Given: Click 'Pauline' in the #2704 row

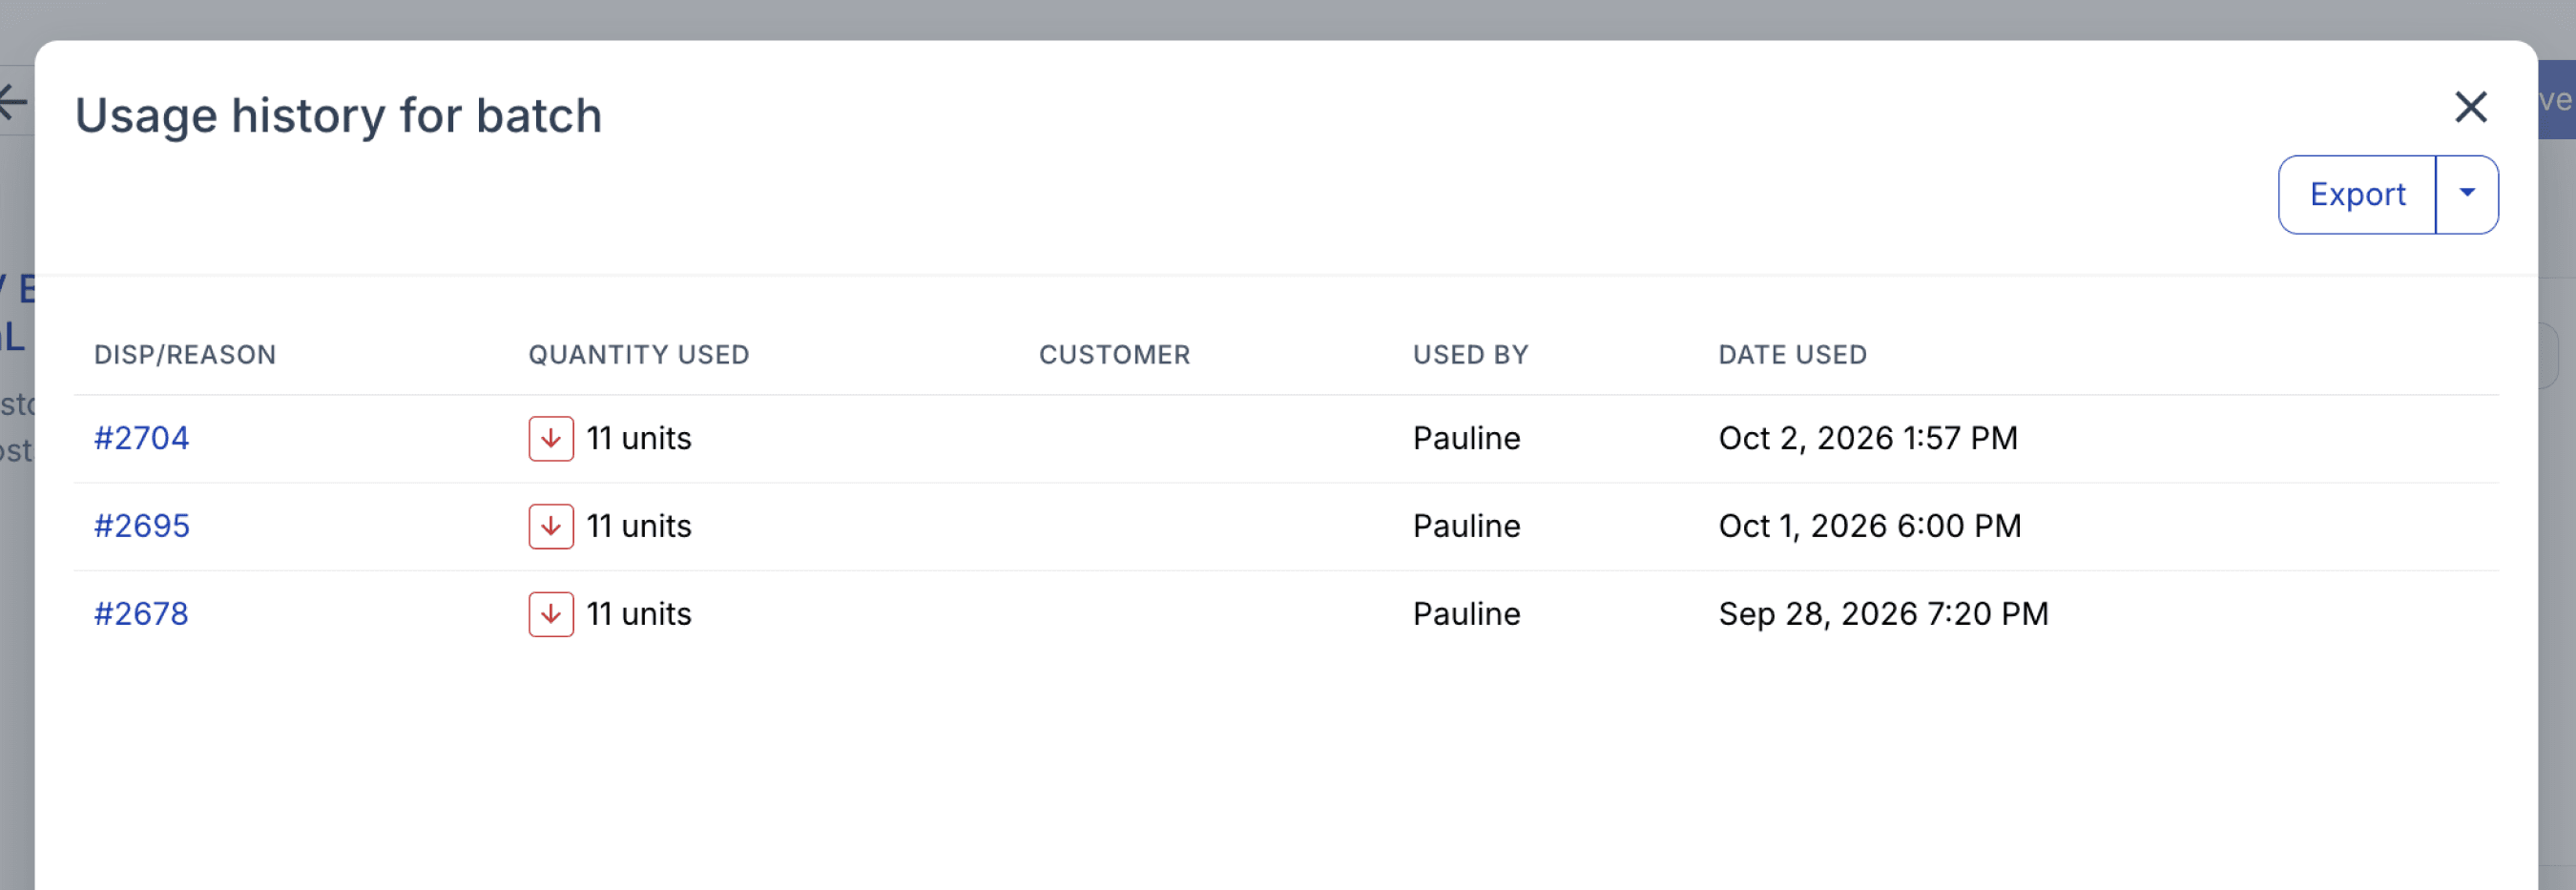Looking at the screenshot, I should point(1466,438).
